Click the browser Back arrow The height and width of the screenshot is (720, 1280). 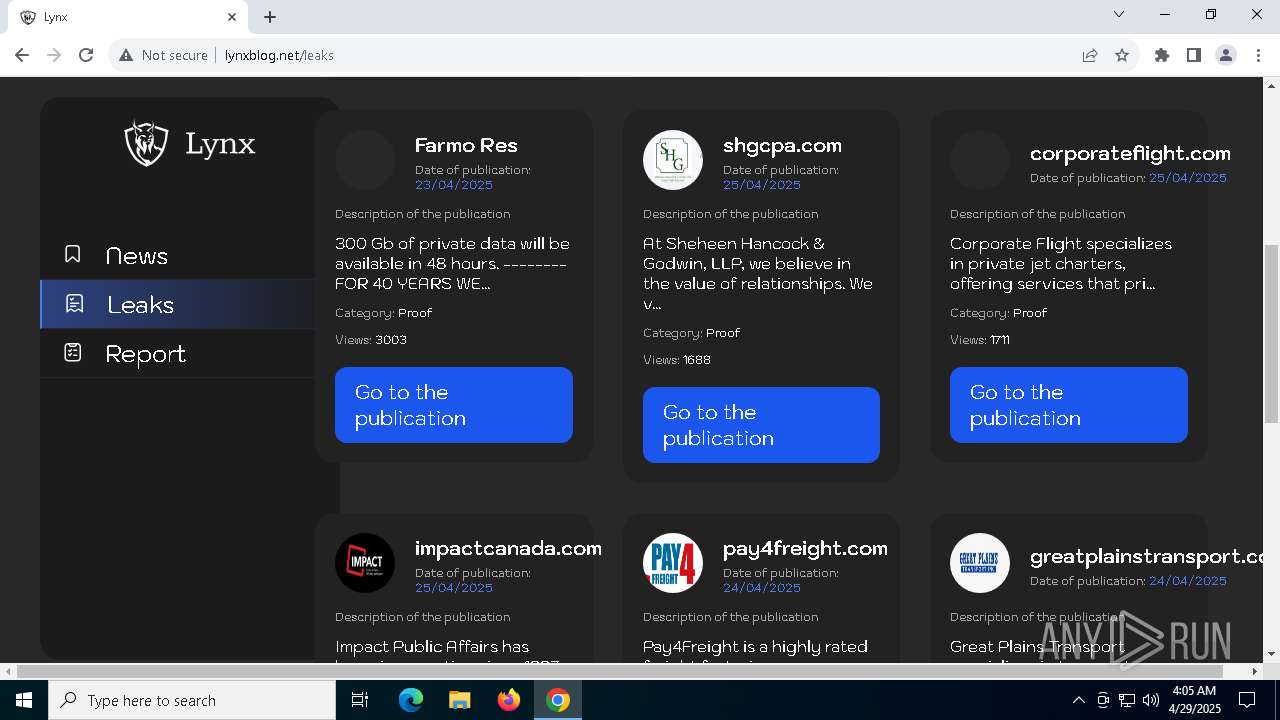click(x=22, y=55)
